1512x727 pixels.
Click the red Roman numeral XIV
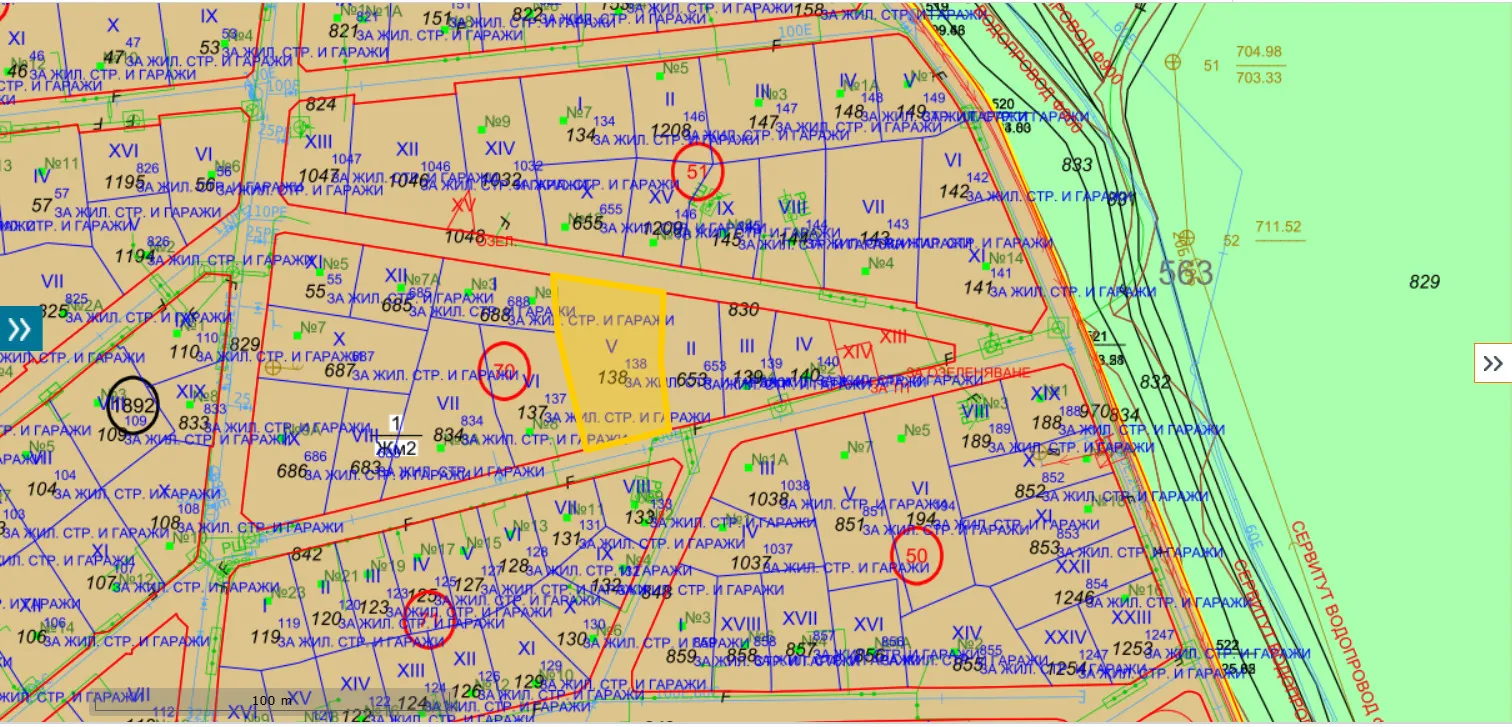pyautogui.click(x=858, y=352)
